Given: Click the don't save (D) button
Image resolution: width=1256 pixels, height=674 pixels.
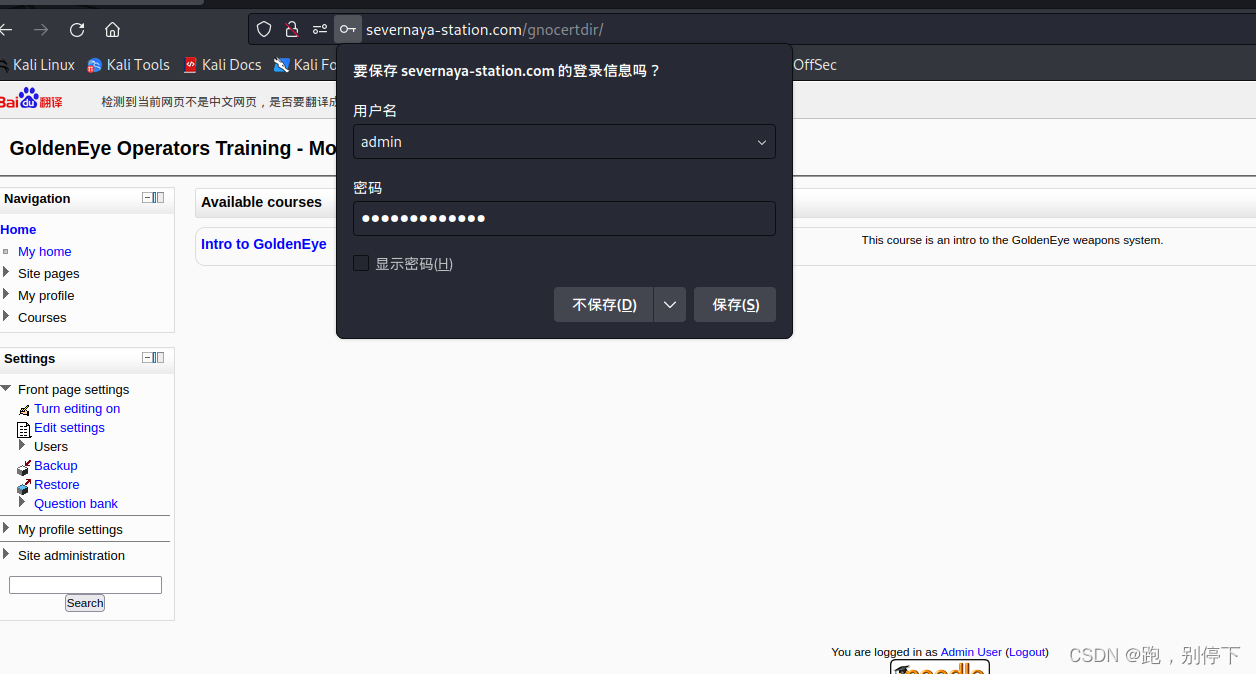Looking at the screenshot, I should (604, 305).
